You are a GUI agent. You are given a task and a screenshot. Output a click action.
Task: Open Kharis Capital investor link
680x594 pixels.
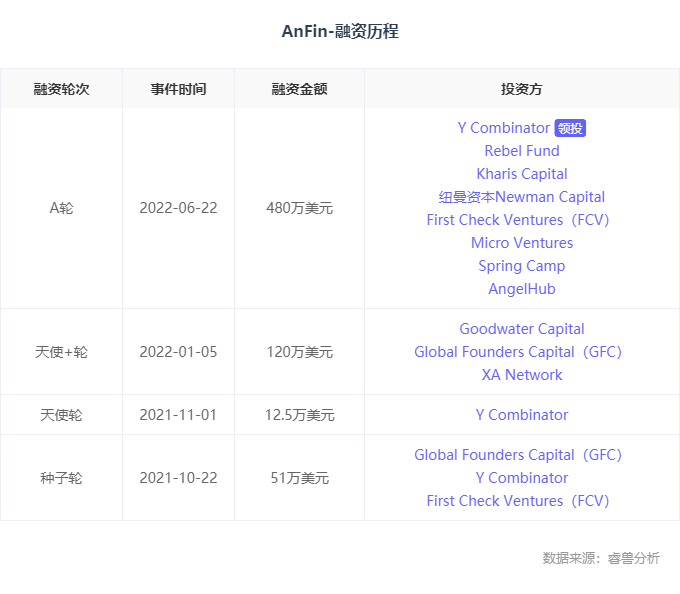click(x=522, y=174)
